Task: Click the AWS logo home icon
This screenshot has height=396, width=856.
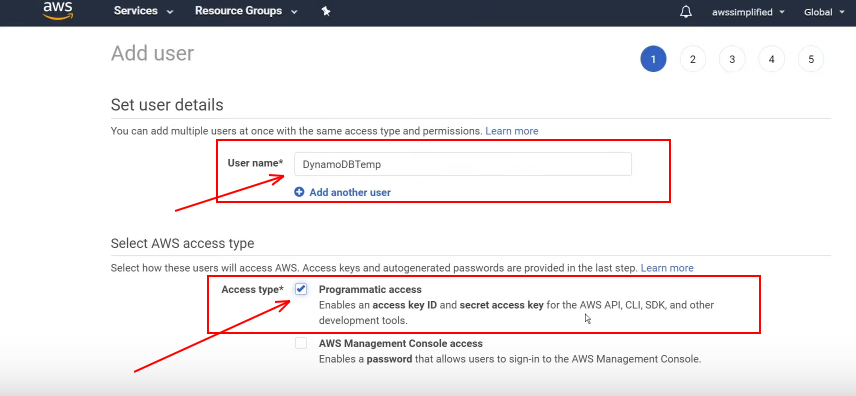Action: [x=58, y=10]
